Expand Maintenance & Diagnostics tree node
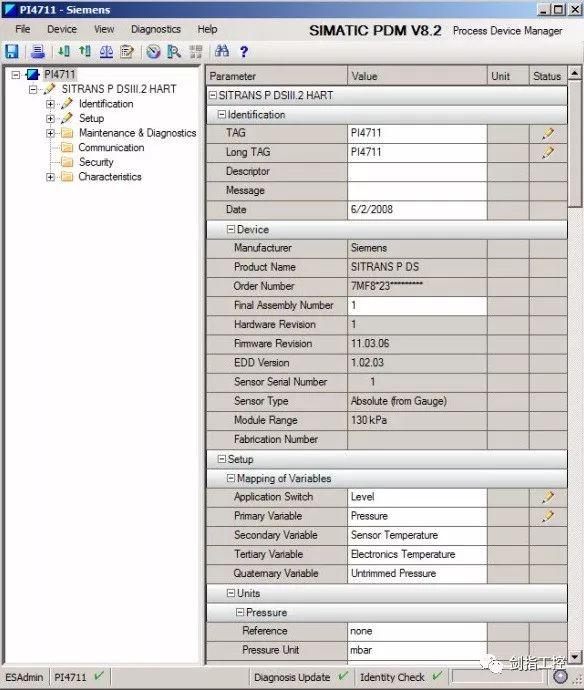584x690 pixels. 50,133
